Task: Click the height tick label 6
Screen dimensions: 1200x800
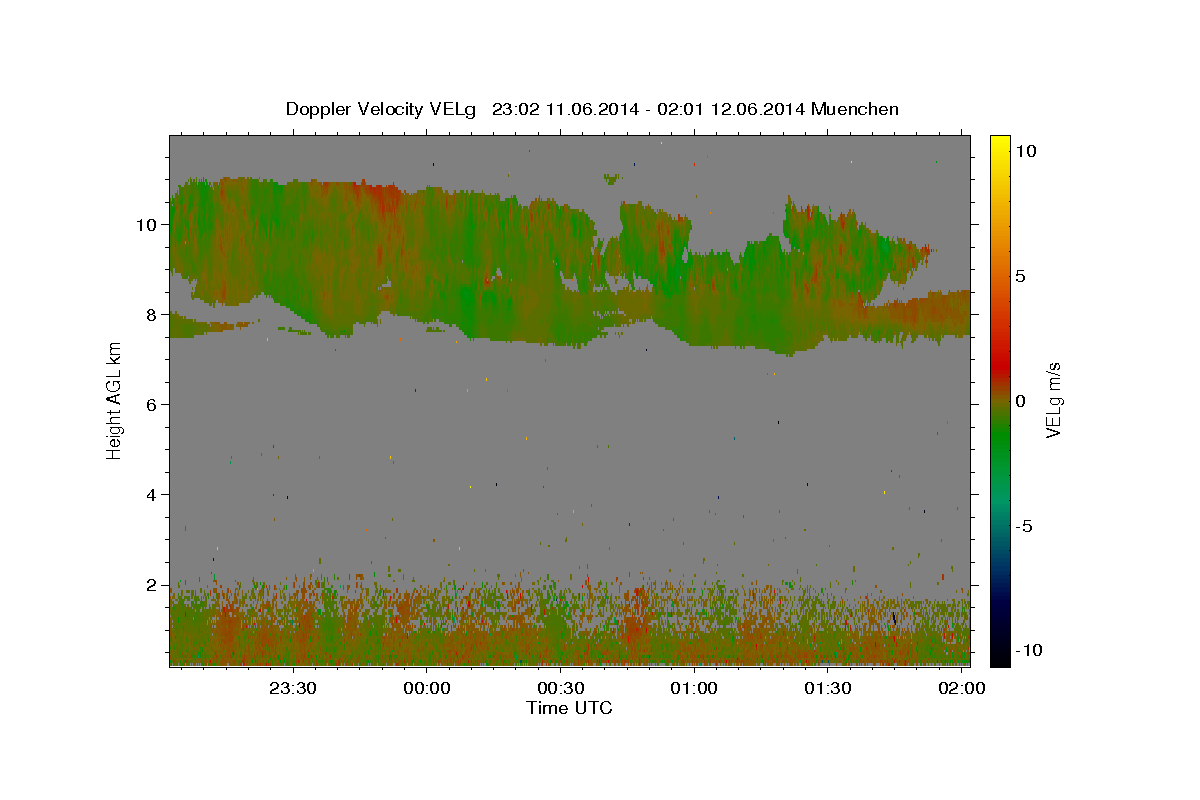Action: coord(151,404)
